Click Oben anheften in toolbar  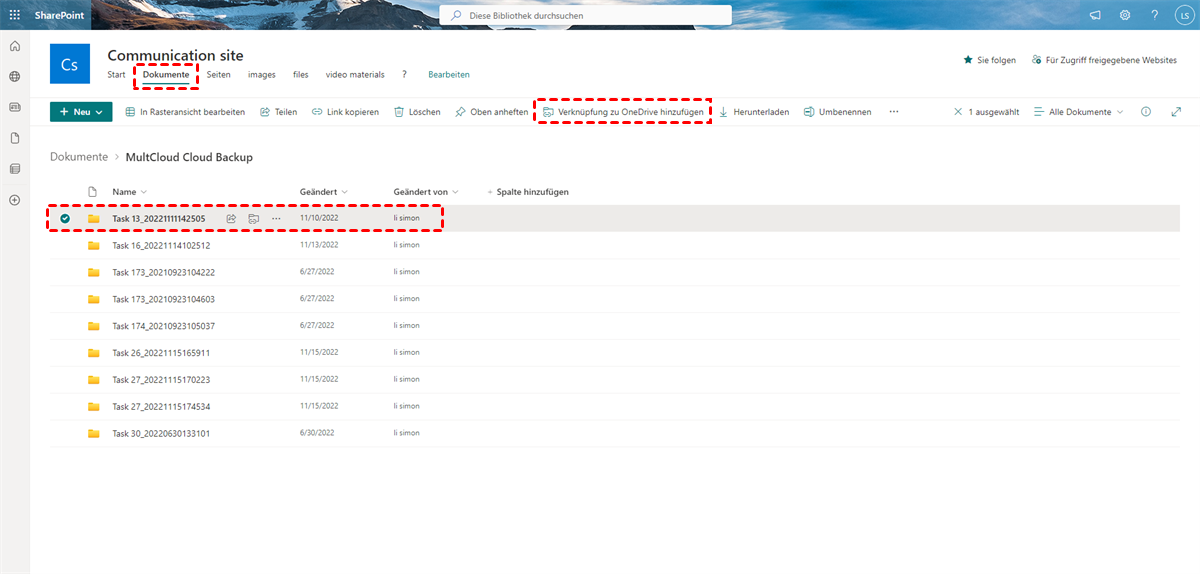(491, 112)
